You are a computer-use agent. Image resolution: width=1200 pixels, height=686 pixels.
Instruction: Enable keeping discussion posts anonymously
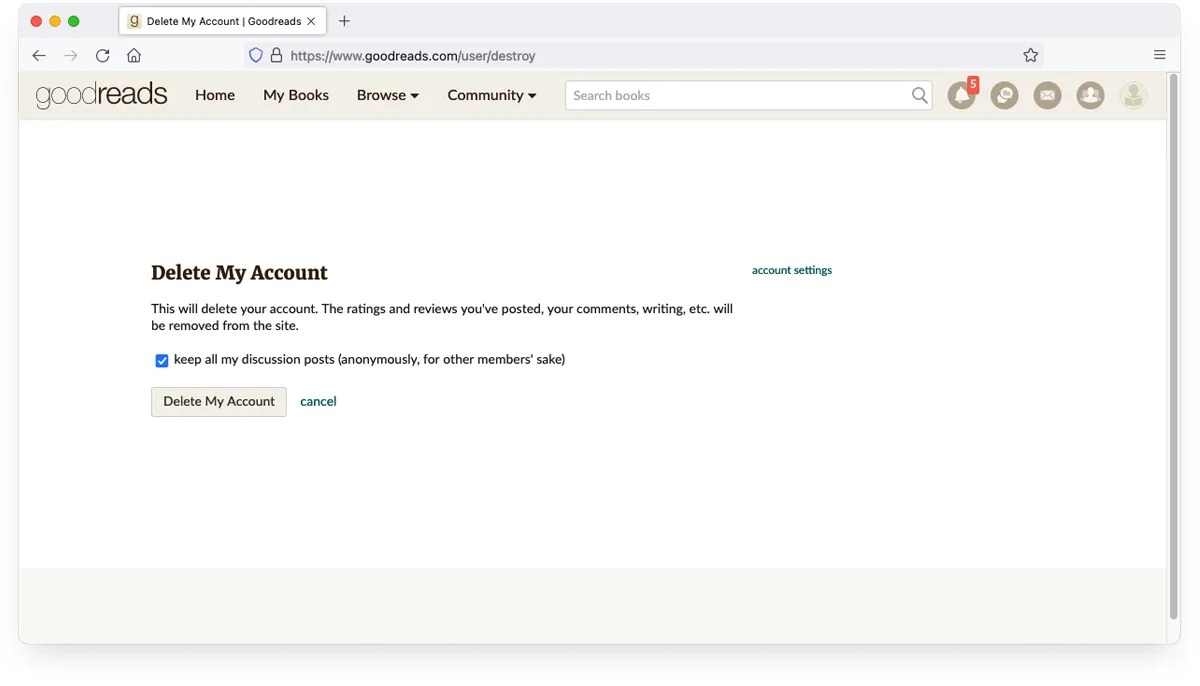[161, 360]
